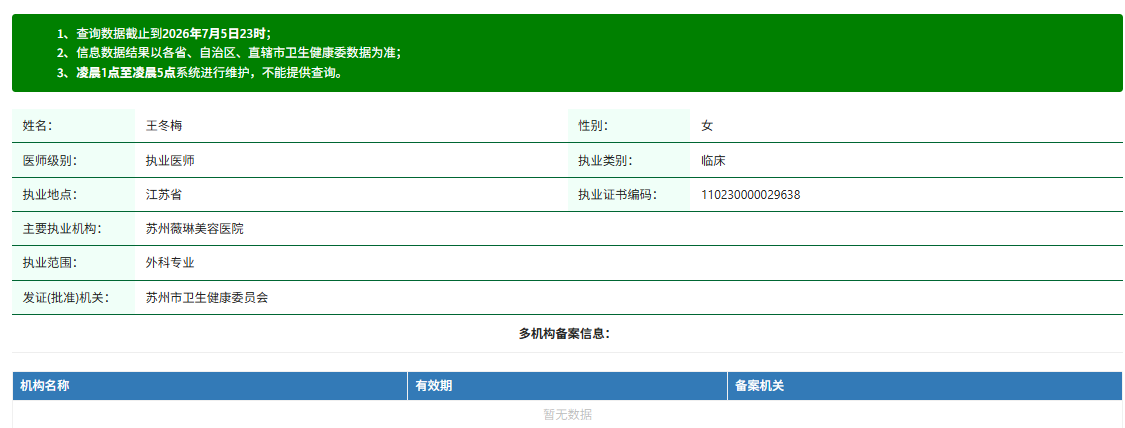Click the 机构名称 column header
This screenshot has height=428, width=1125.
210,386
